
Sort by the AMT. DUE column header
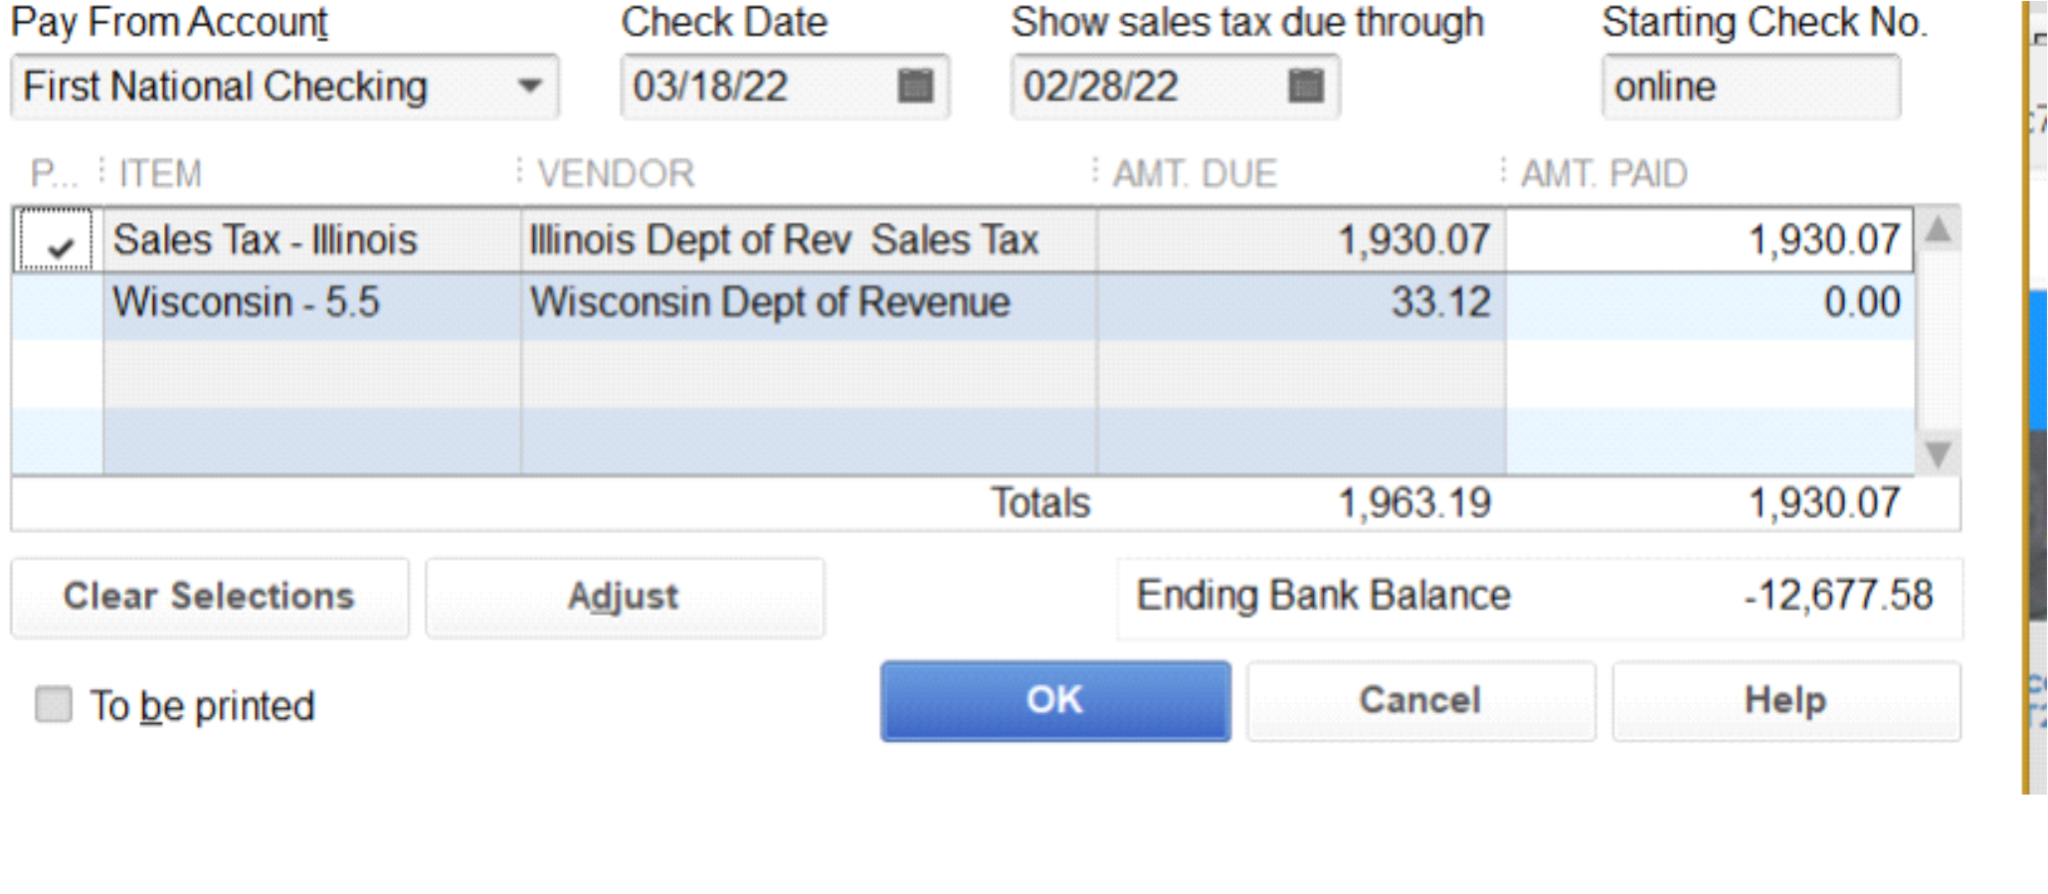pos(1195,174)
